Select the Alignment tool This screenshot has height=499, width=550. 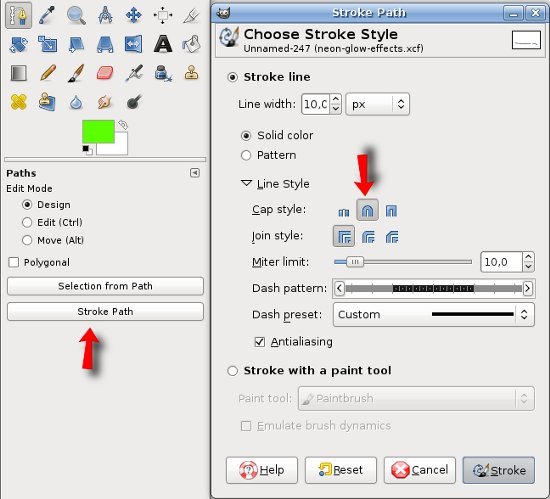point(163,15)
